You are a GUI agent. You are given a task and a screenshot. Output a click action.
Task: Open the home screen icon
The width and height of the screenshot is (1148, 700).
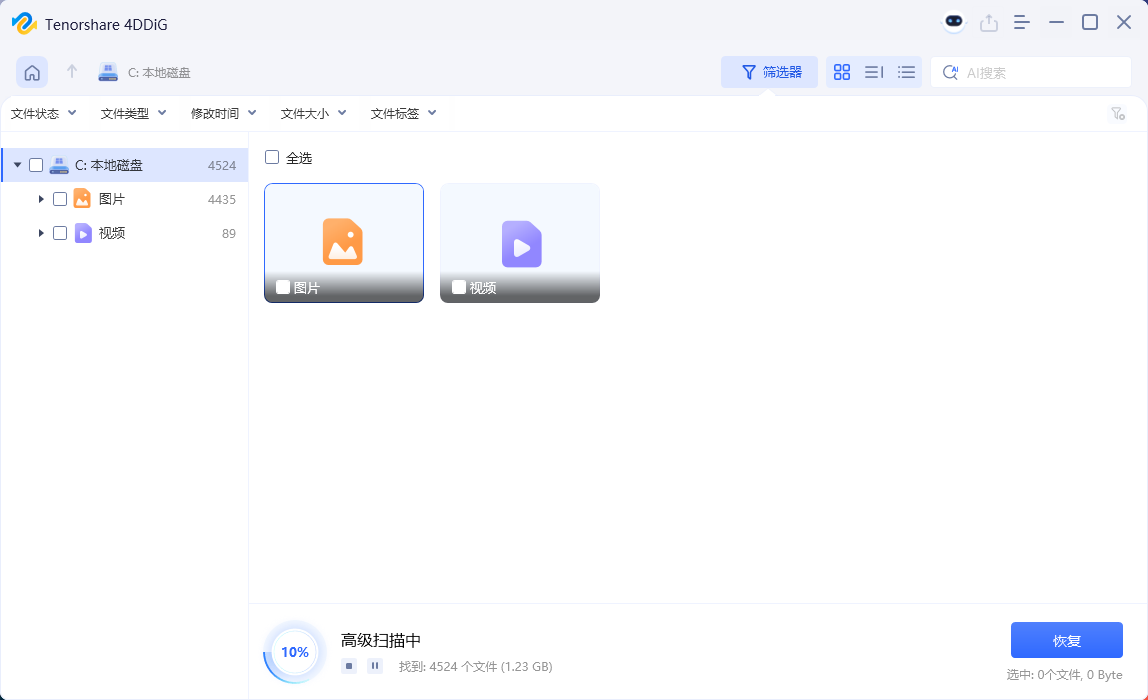[32, 72]
